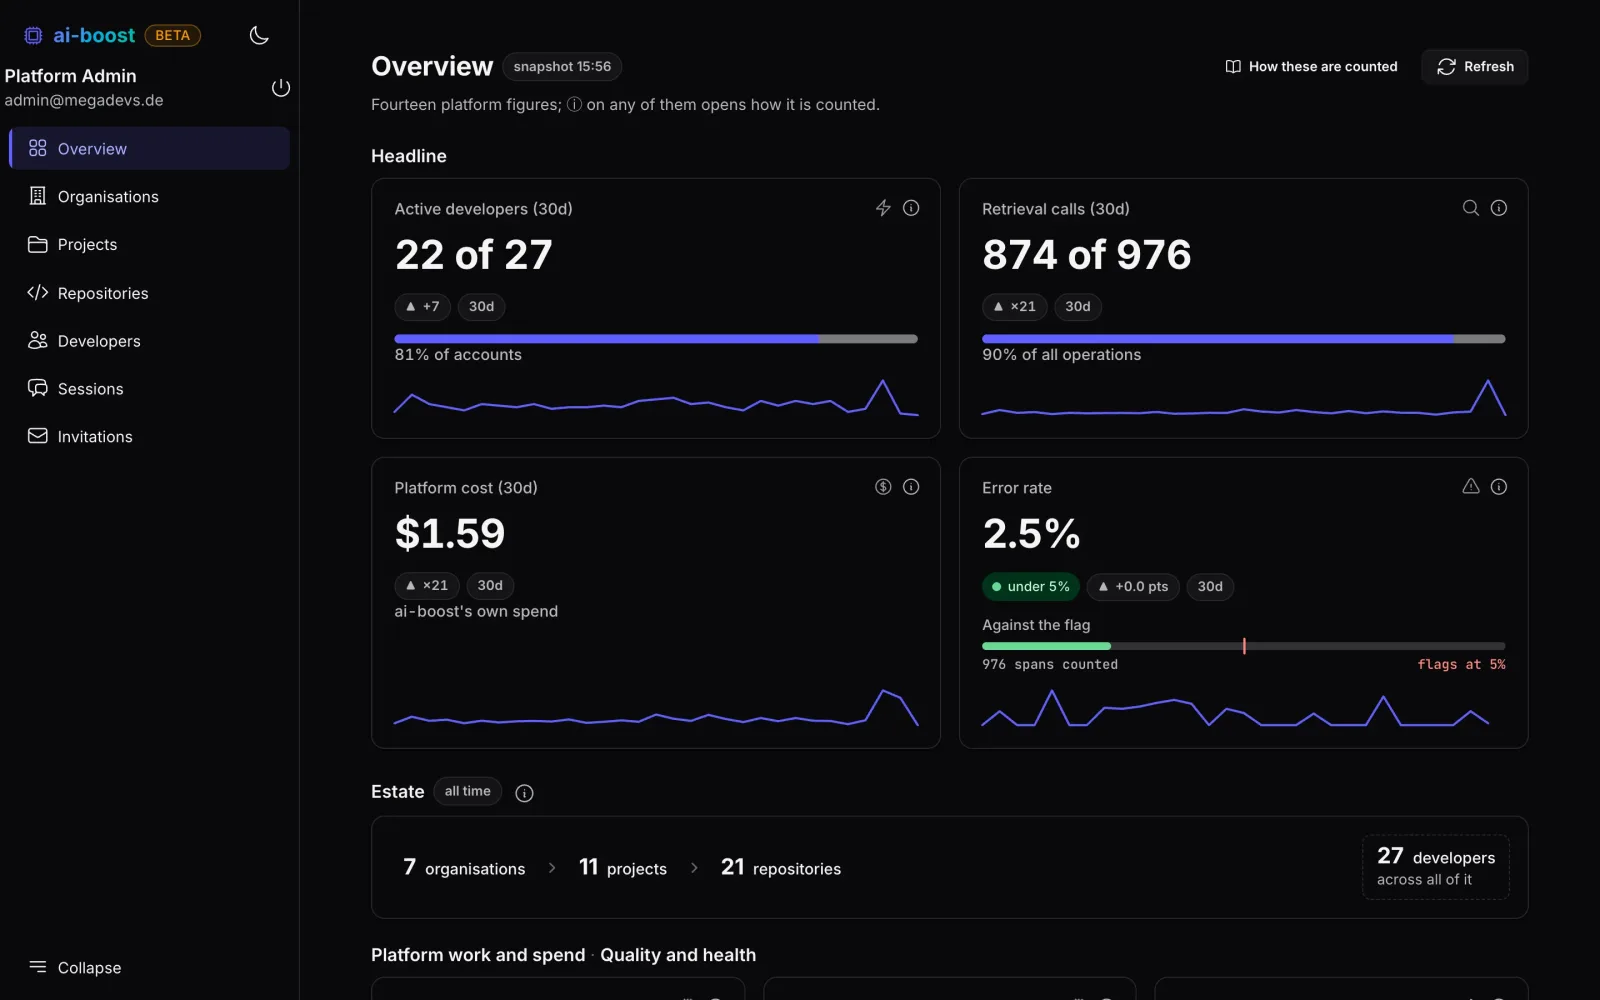Click the 11 projects figure
The height and width of the screenshot is (1000, 1600).
[623, 868]
